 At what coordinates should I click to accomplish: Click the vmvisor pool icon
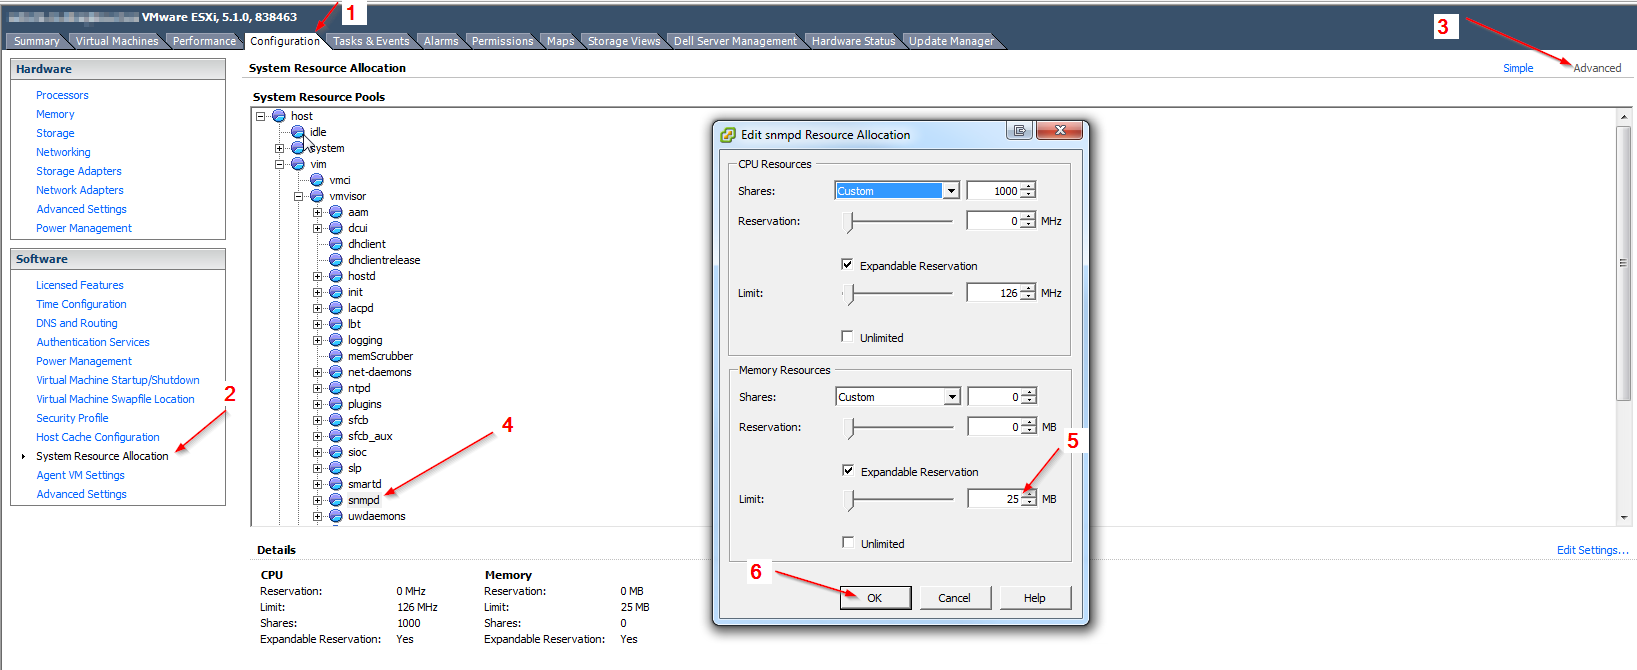coord(317,196)
